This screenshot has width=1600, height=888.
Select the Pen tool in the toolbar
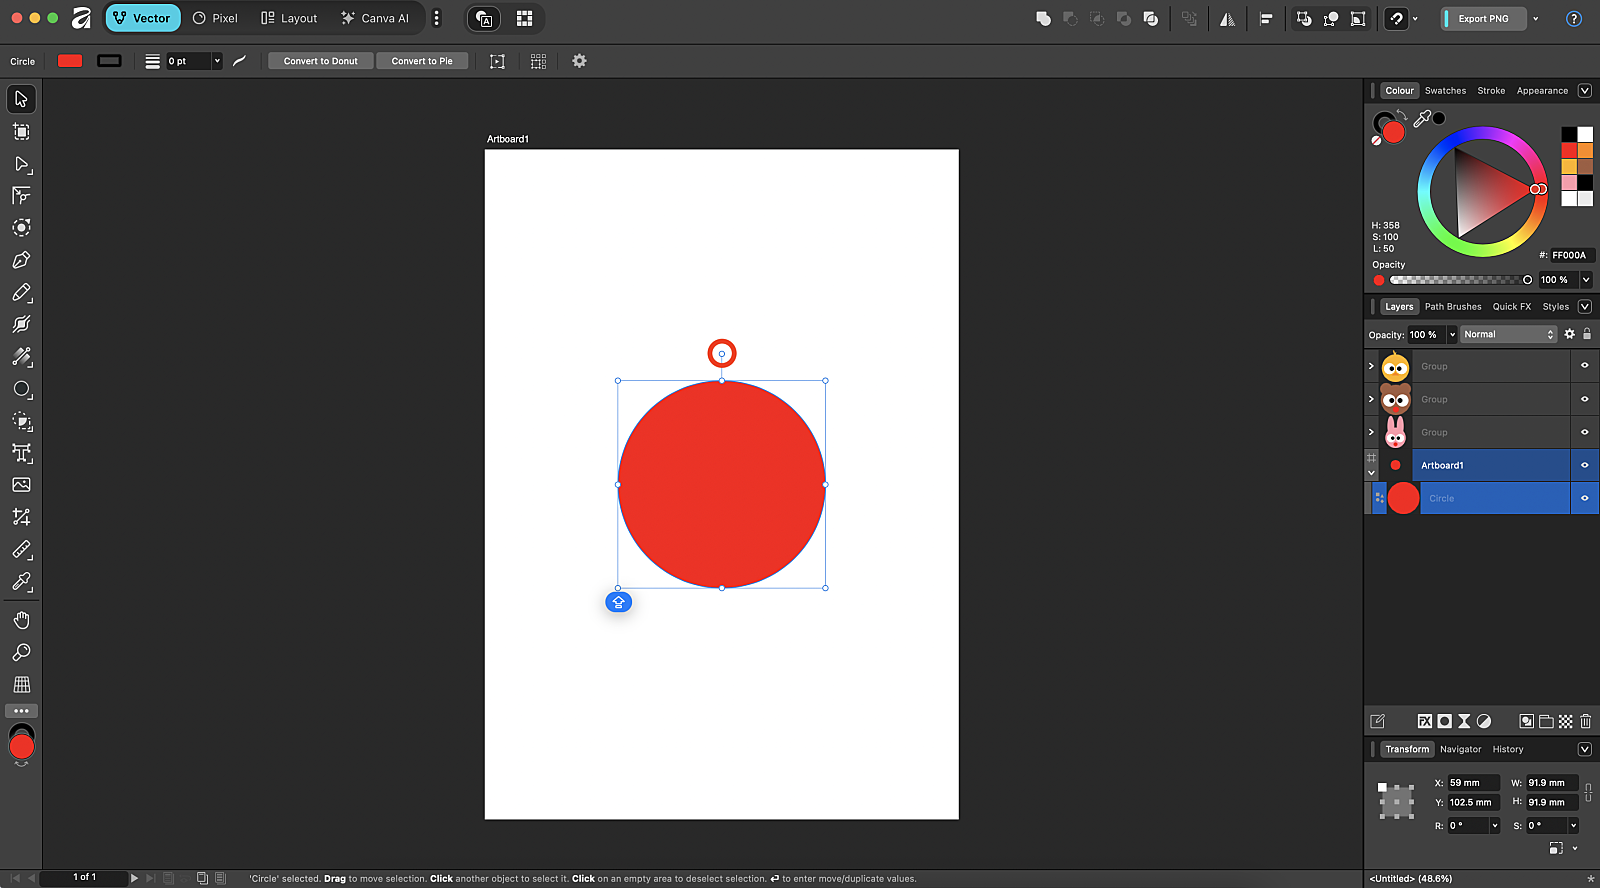pyautogui.click(x=21, y=260)
